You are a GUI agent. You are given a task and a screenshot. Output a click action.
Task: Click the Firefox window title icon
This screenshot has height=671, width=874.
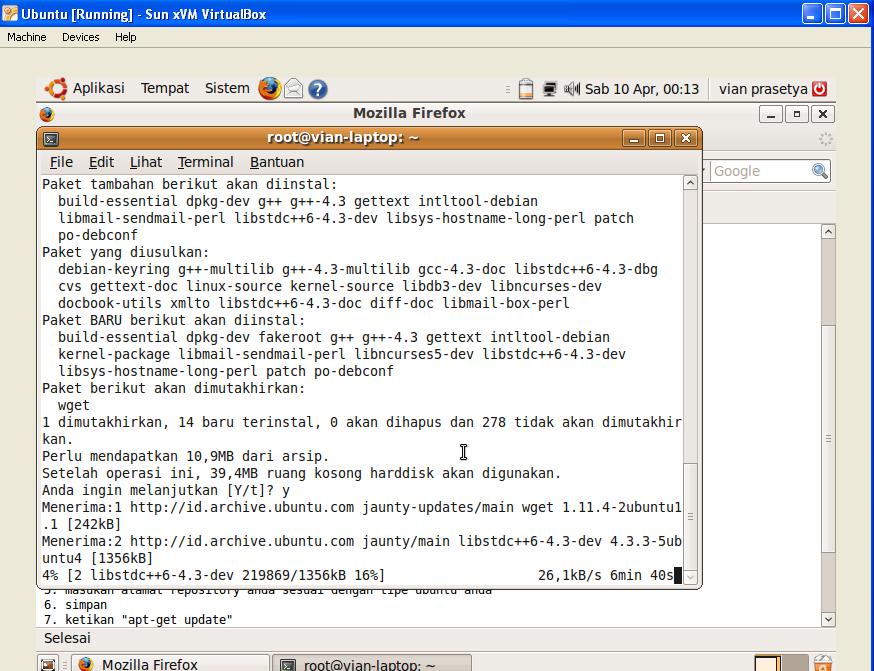pos(47,114)
